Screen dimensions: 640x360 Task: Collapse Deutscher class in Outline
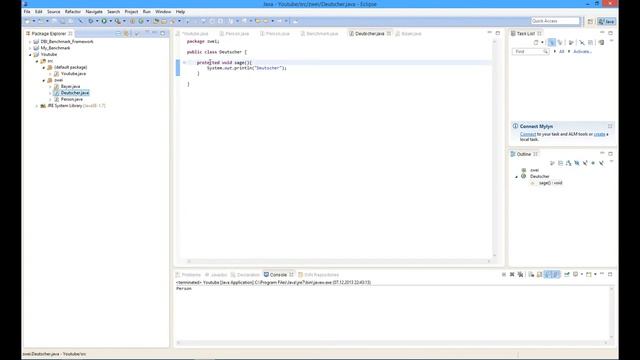[x=517, y=177]
